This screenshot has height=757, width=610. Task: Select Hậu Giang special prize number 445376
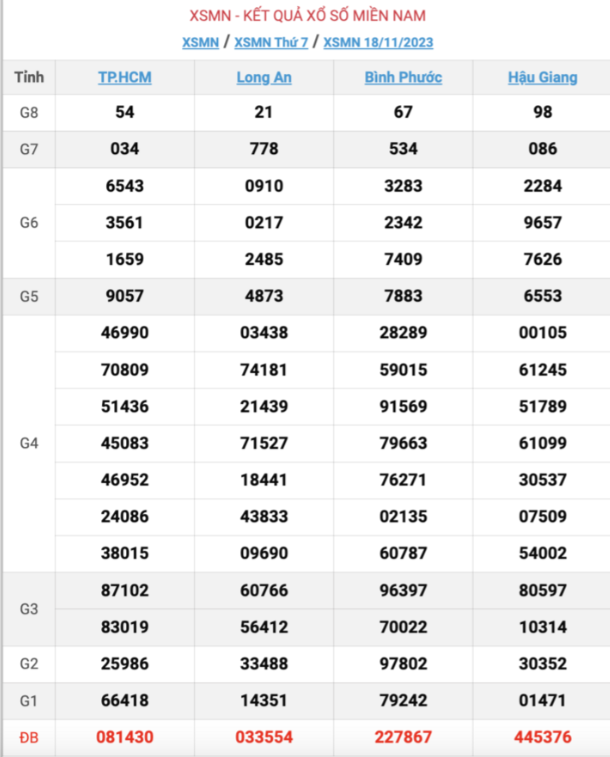(542, 737)
